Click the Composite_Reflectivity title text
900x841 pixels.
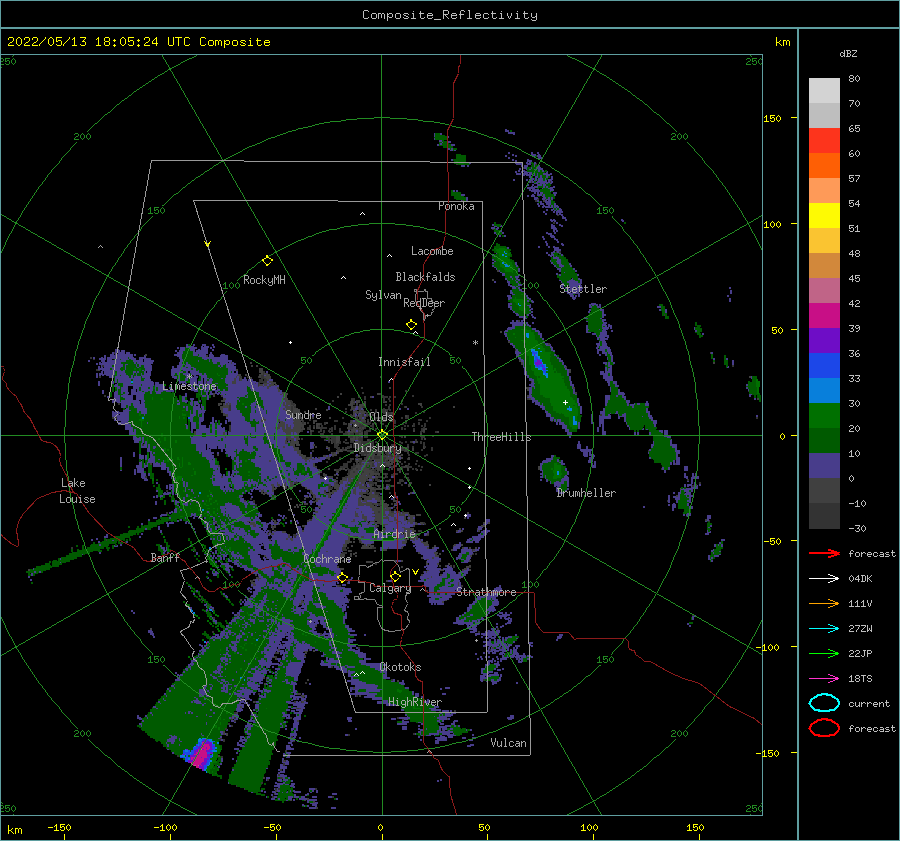coord(450,15)
